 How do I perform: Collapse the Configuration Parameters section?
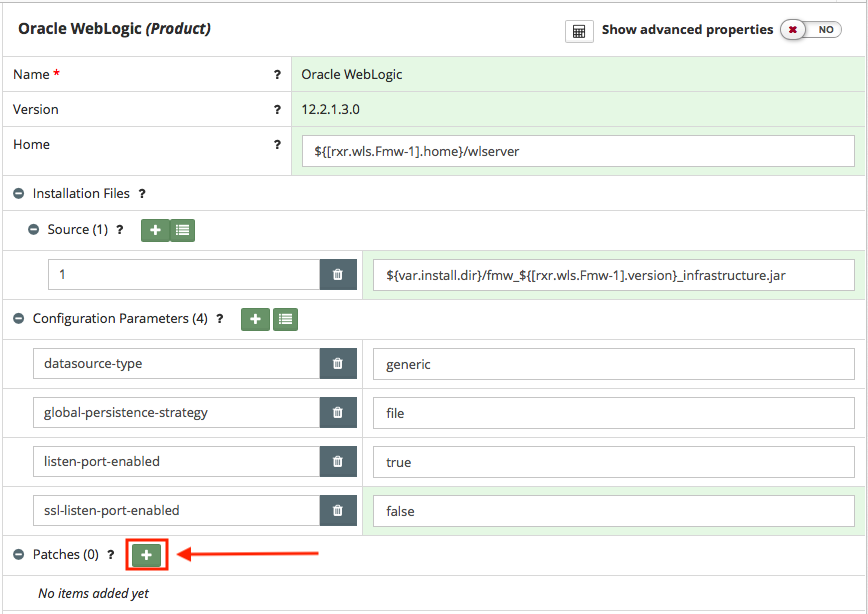19,319
